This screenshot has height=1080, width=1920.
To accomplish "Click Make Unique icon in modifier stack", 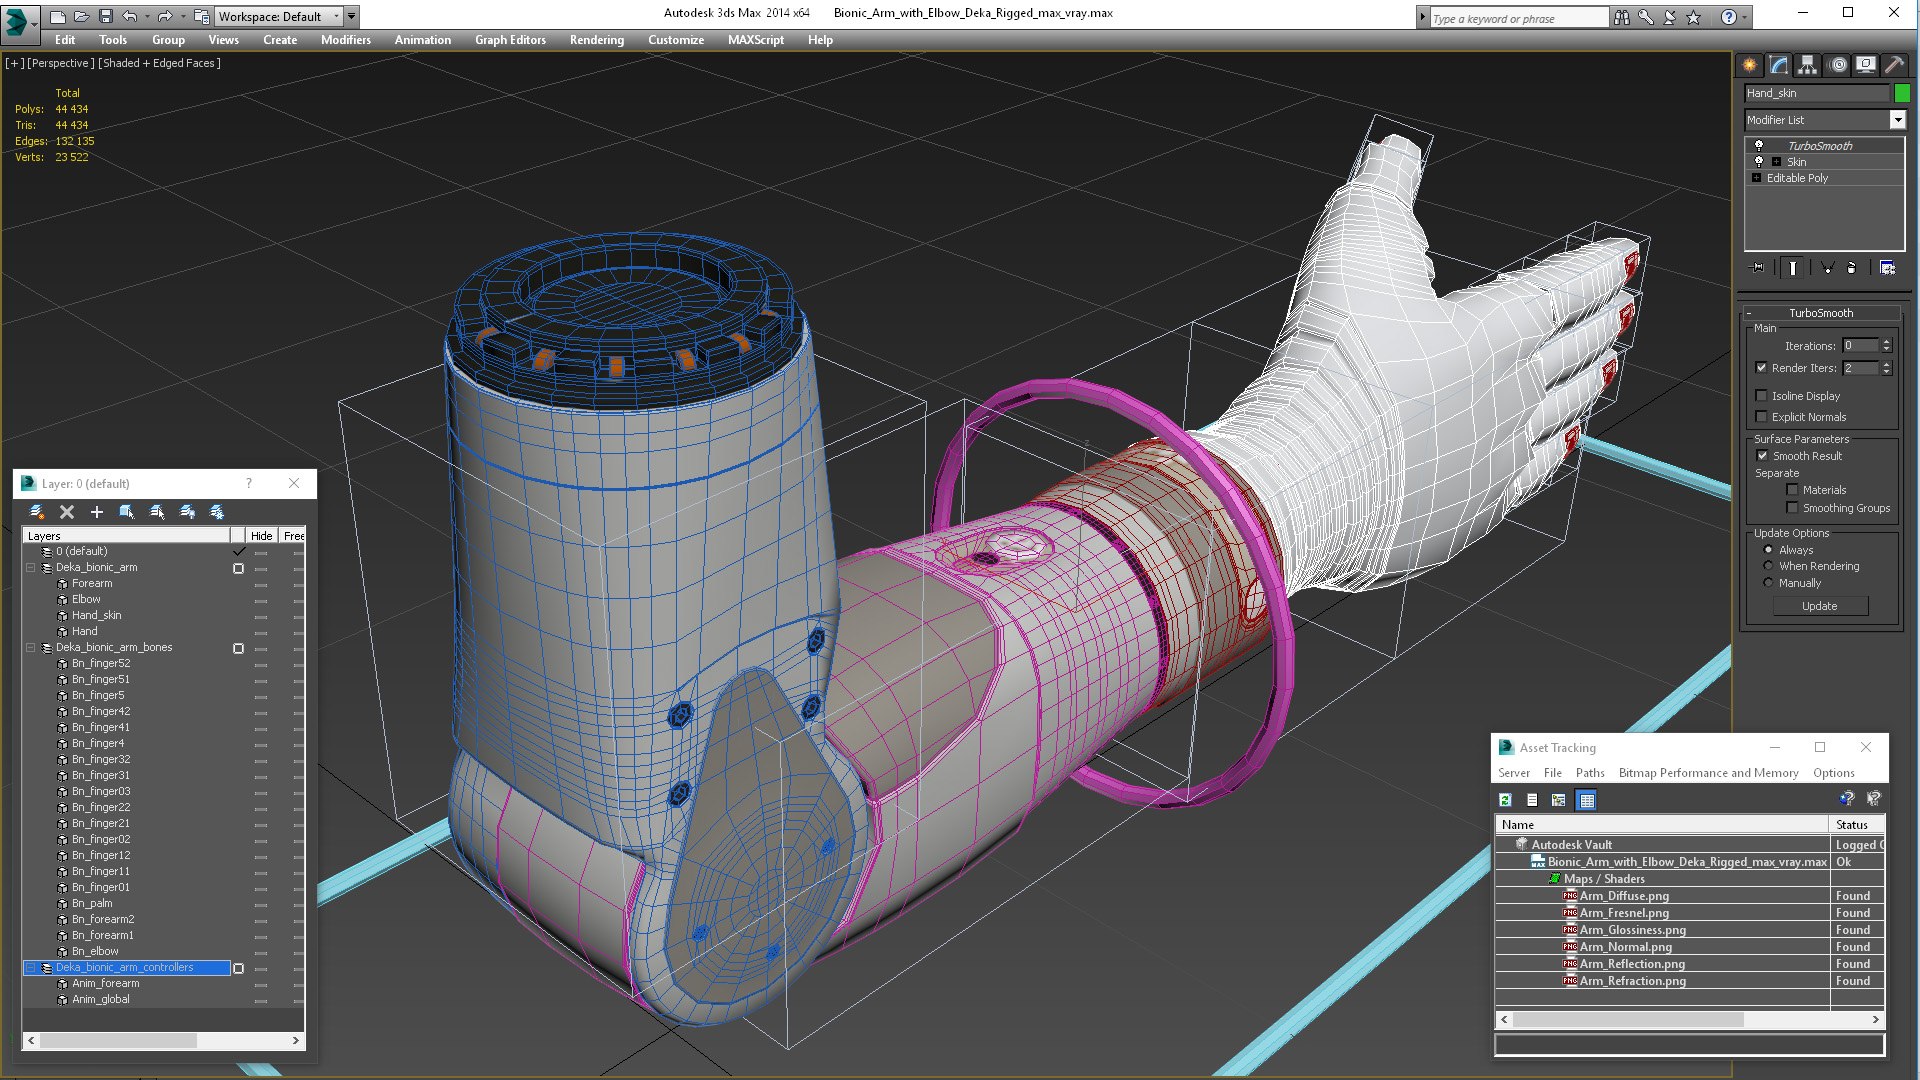I will (1827, 268).
